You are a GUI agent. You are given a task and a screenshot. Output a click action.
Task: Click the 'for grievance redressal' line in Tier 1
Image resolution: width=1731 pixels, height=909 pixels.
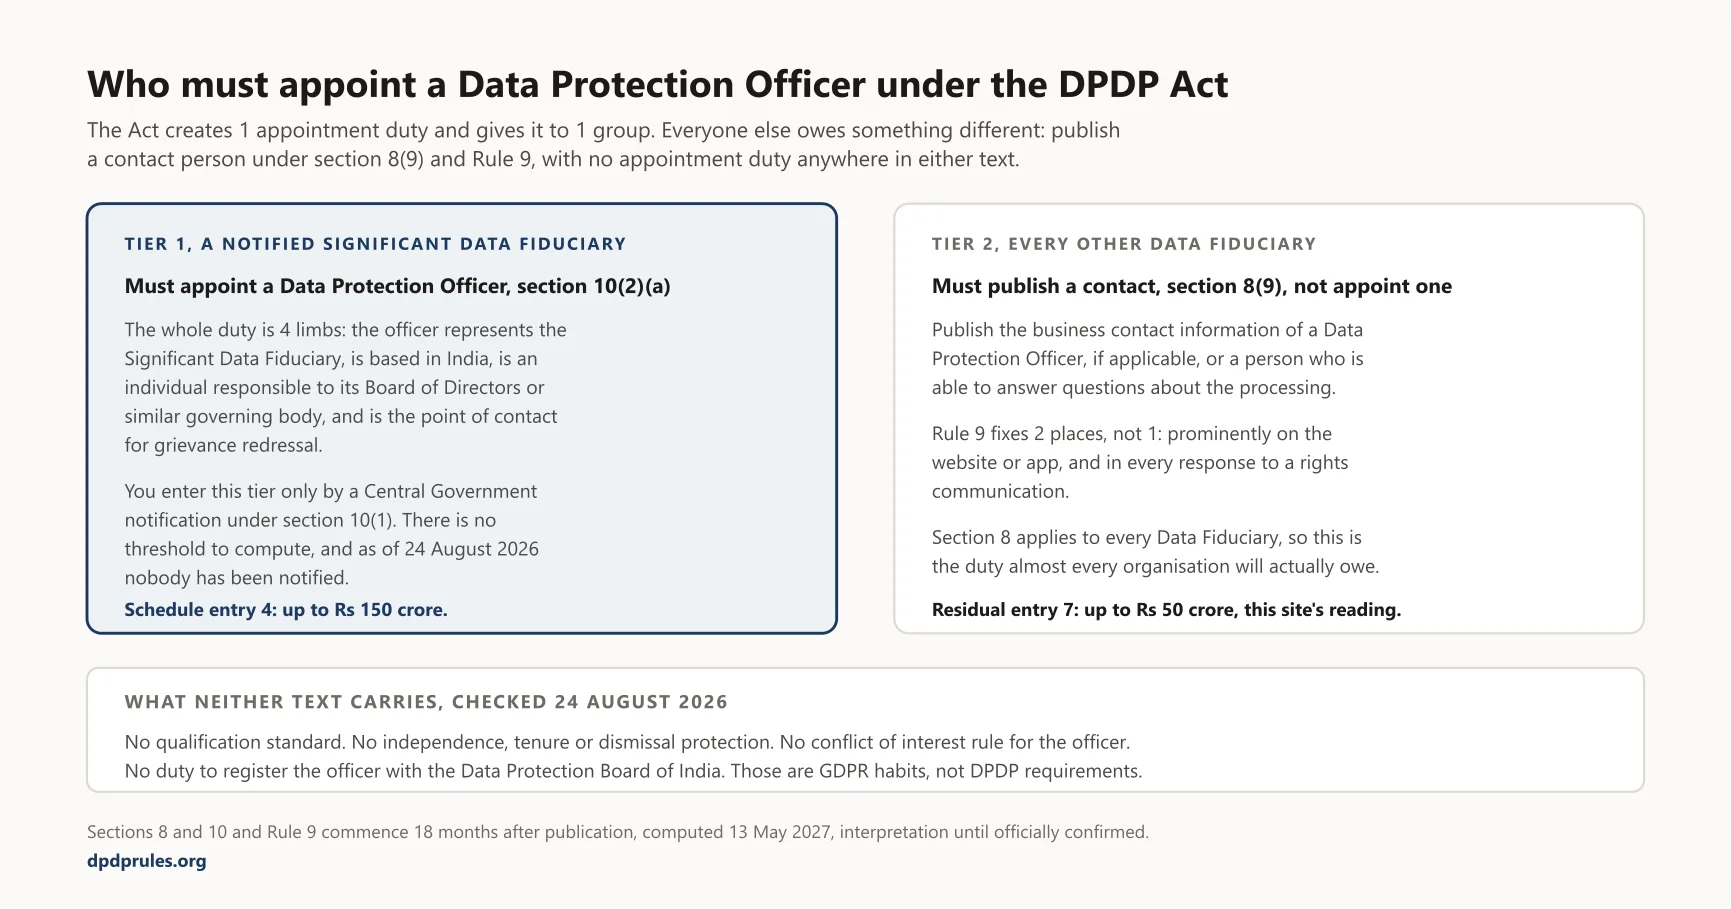pyautogui.click(x=223, y=446)
